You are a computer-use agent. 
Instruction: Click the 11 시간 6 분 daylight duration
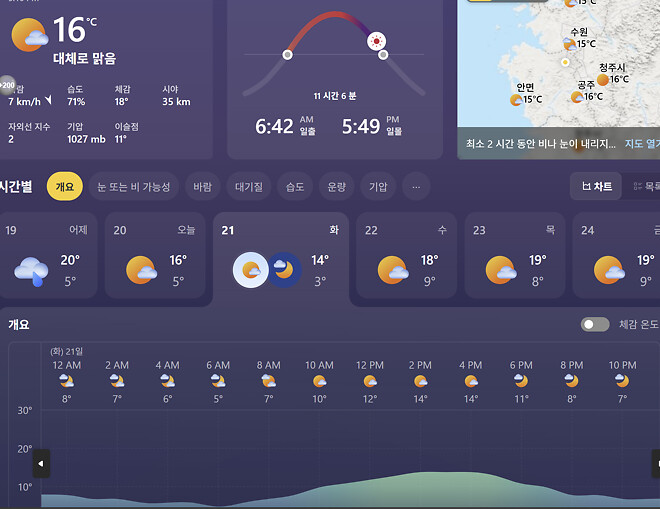coord(335,96)
